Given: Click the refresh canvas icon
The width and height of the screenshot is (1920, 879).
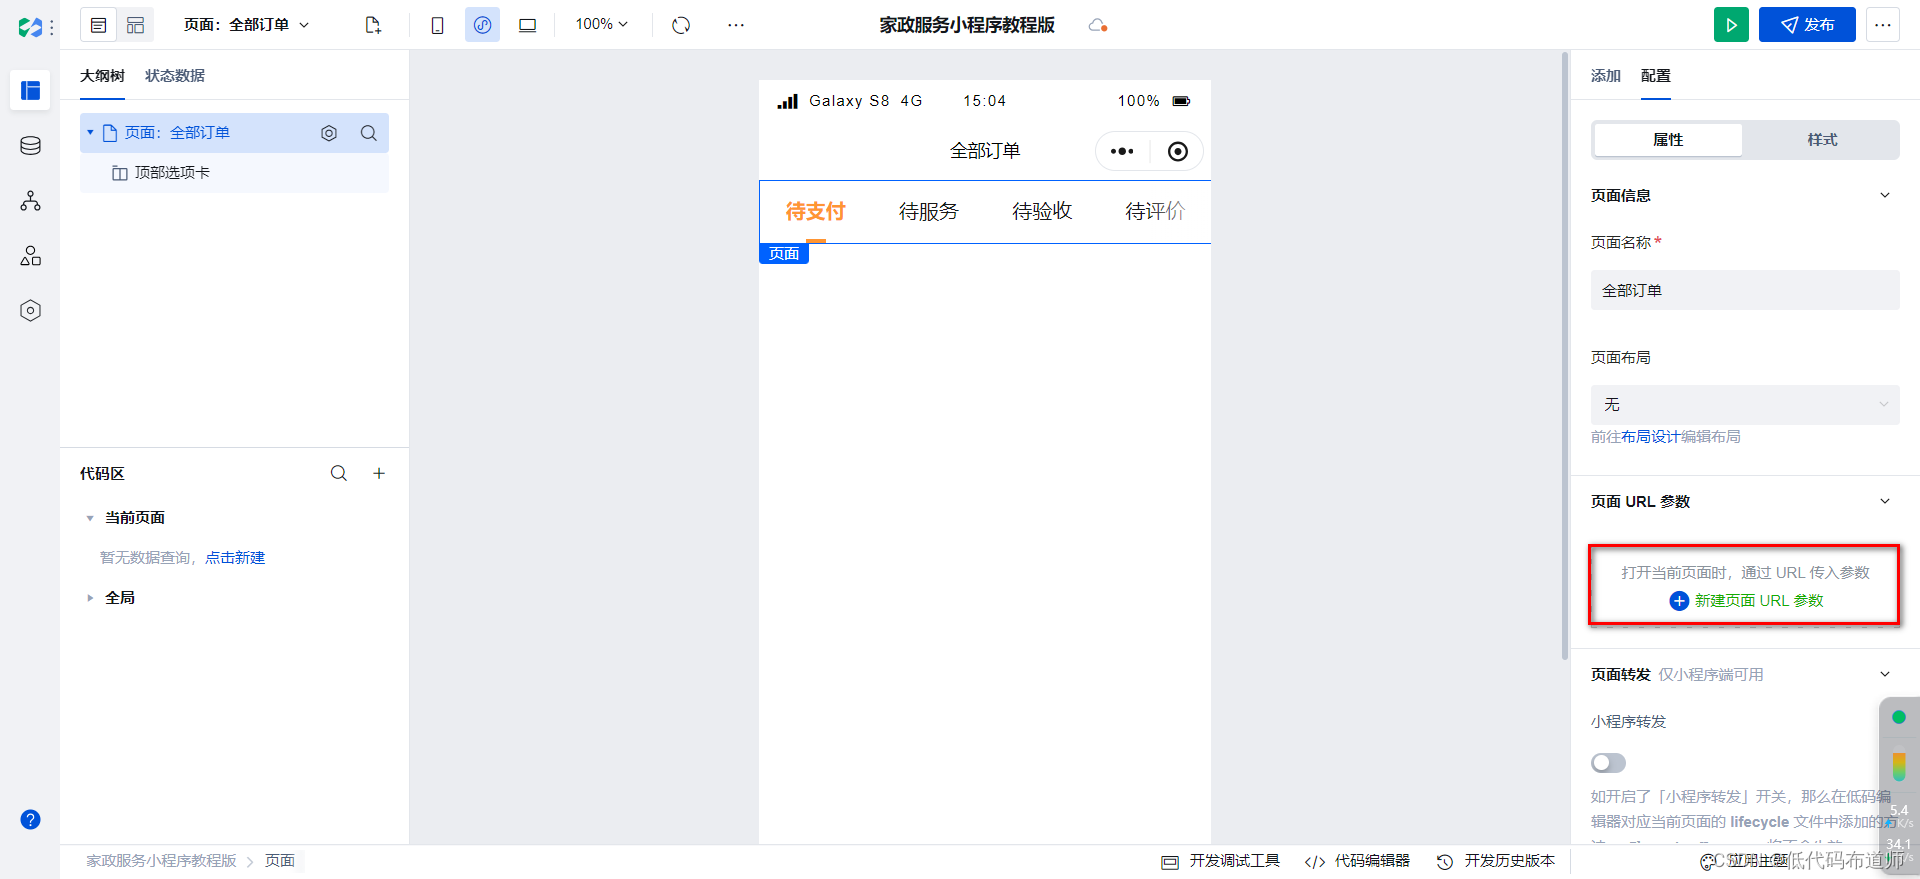Looking at the screenshot, I should (x=681, y=25).
